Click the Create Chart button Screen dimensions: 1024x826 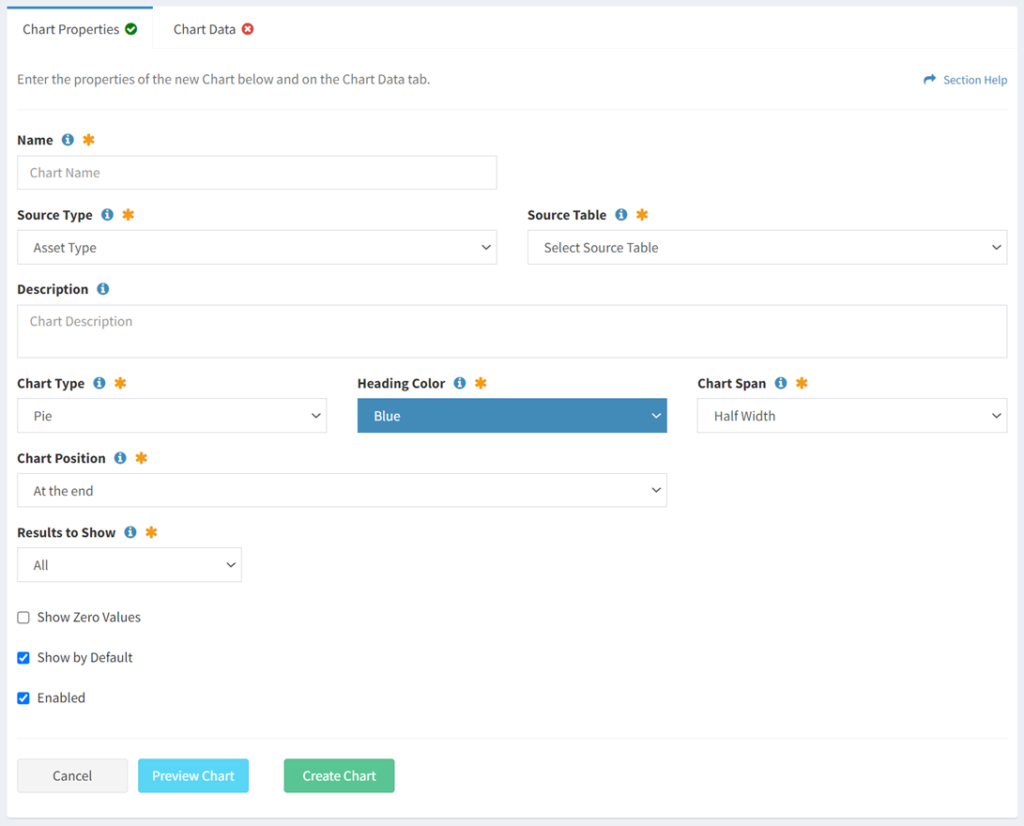coord(338,775)
